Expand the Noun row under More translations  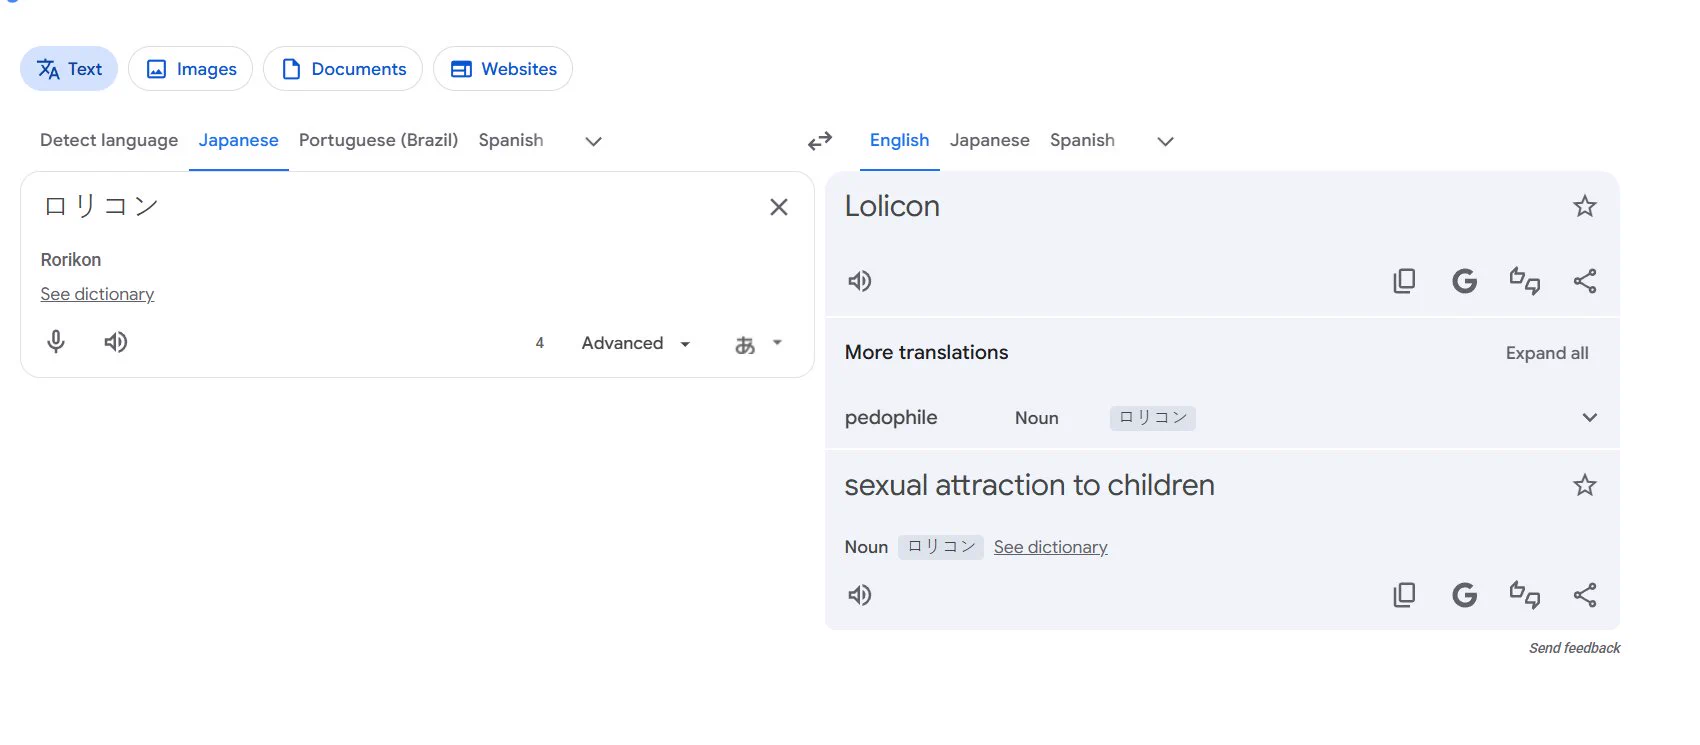[1589, 418]
